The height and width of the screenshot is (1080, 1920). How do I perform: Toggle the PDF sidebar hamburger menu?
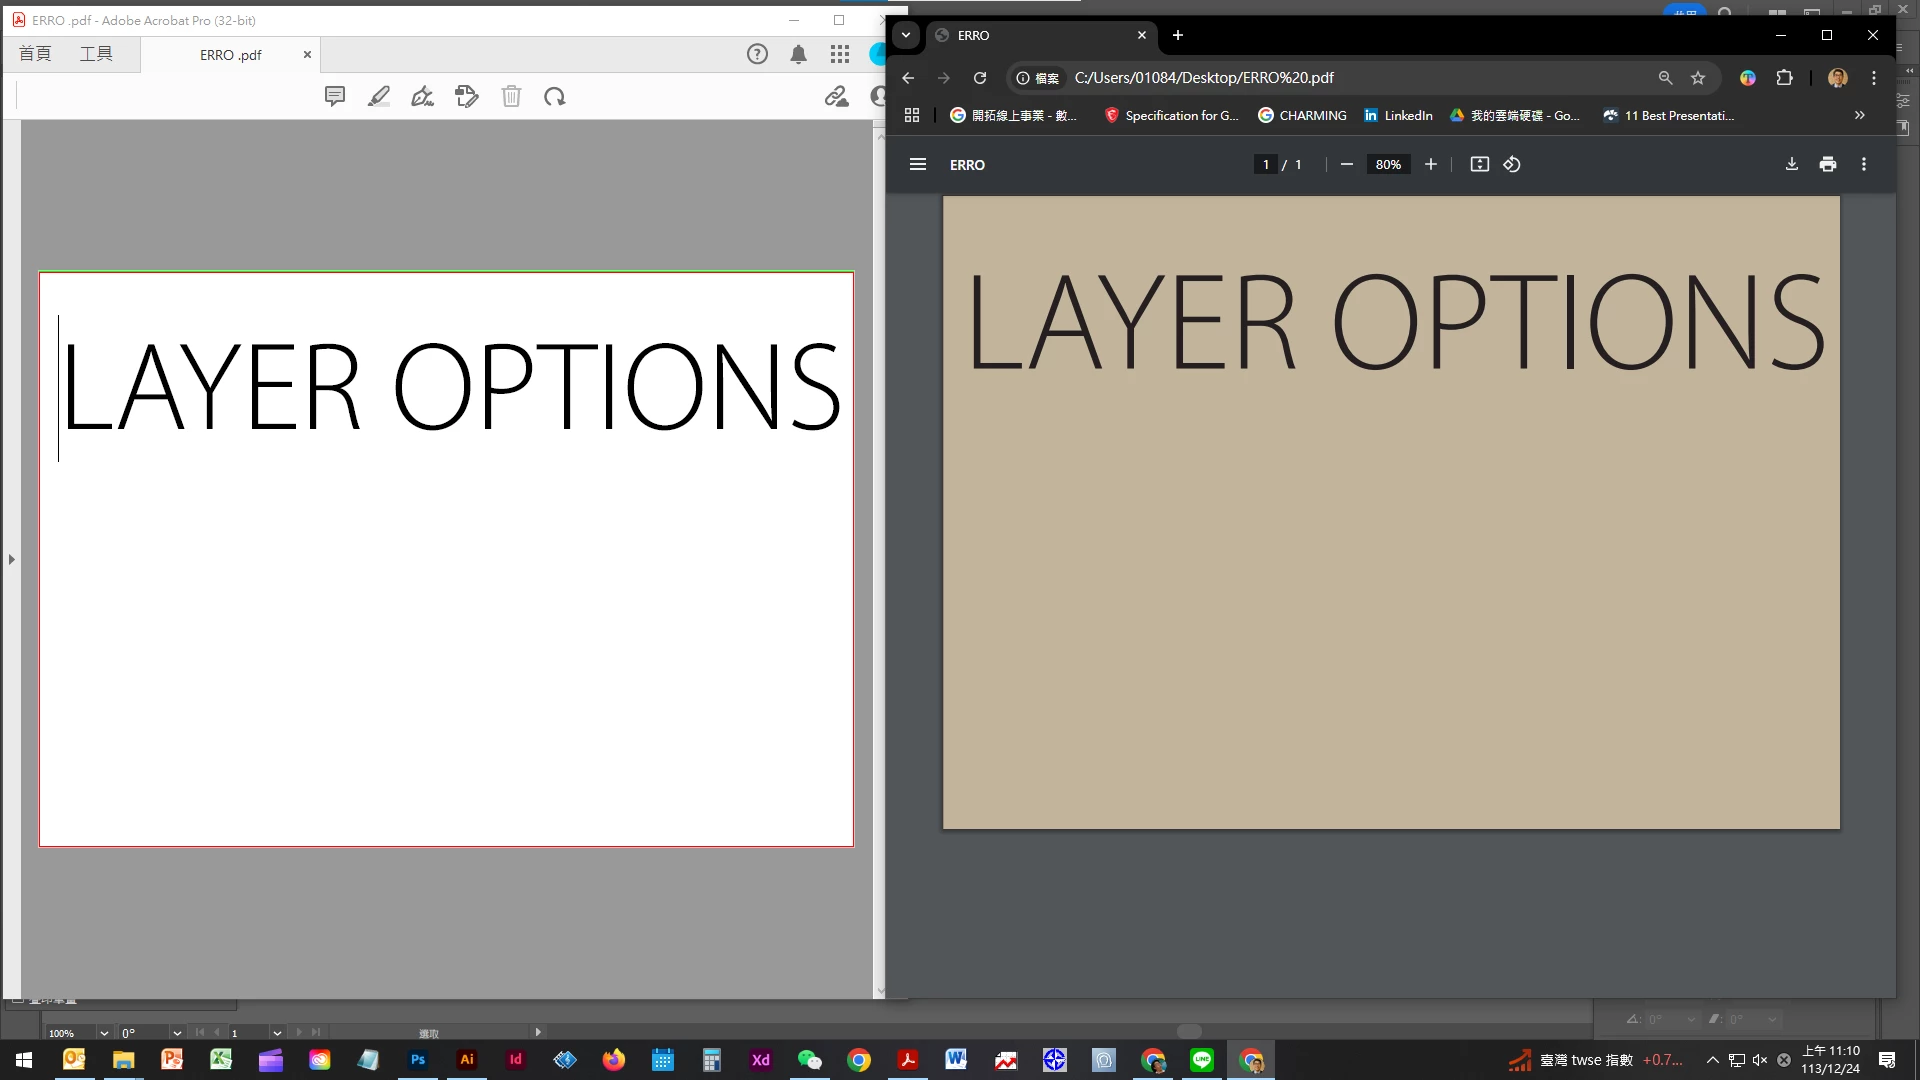tap(917, 164)
